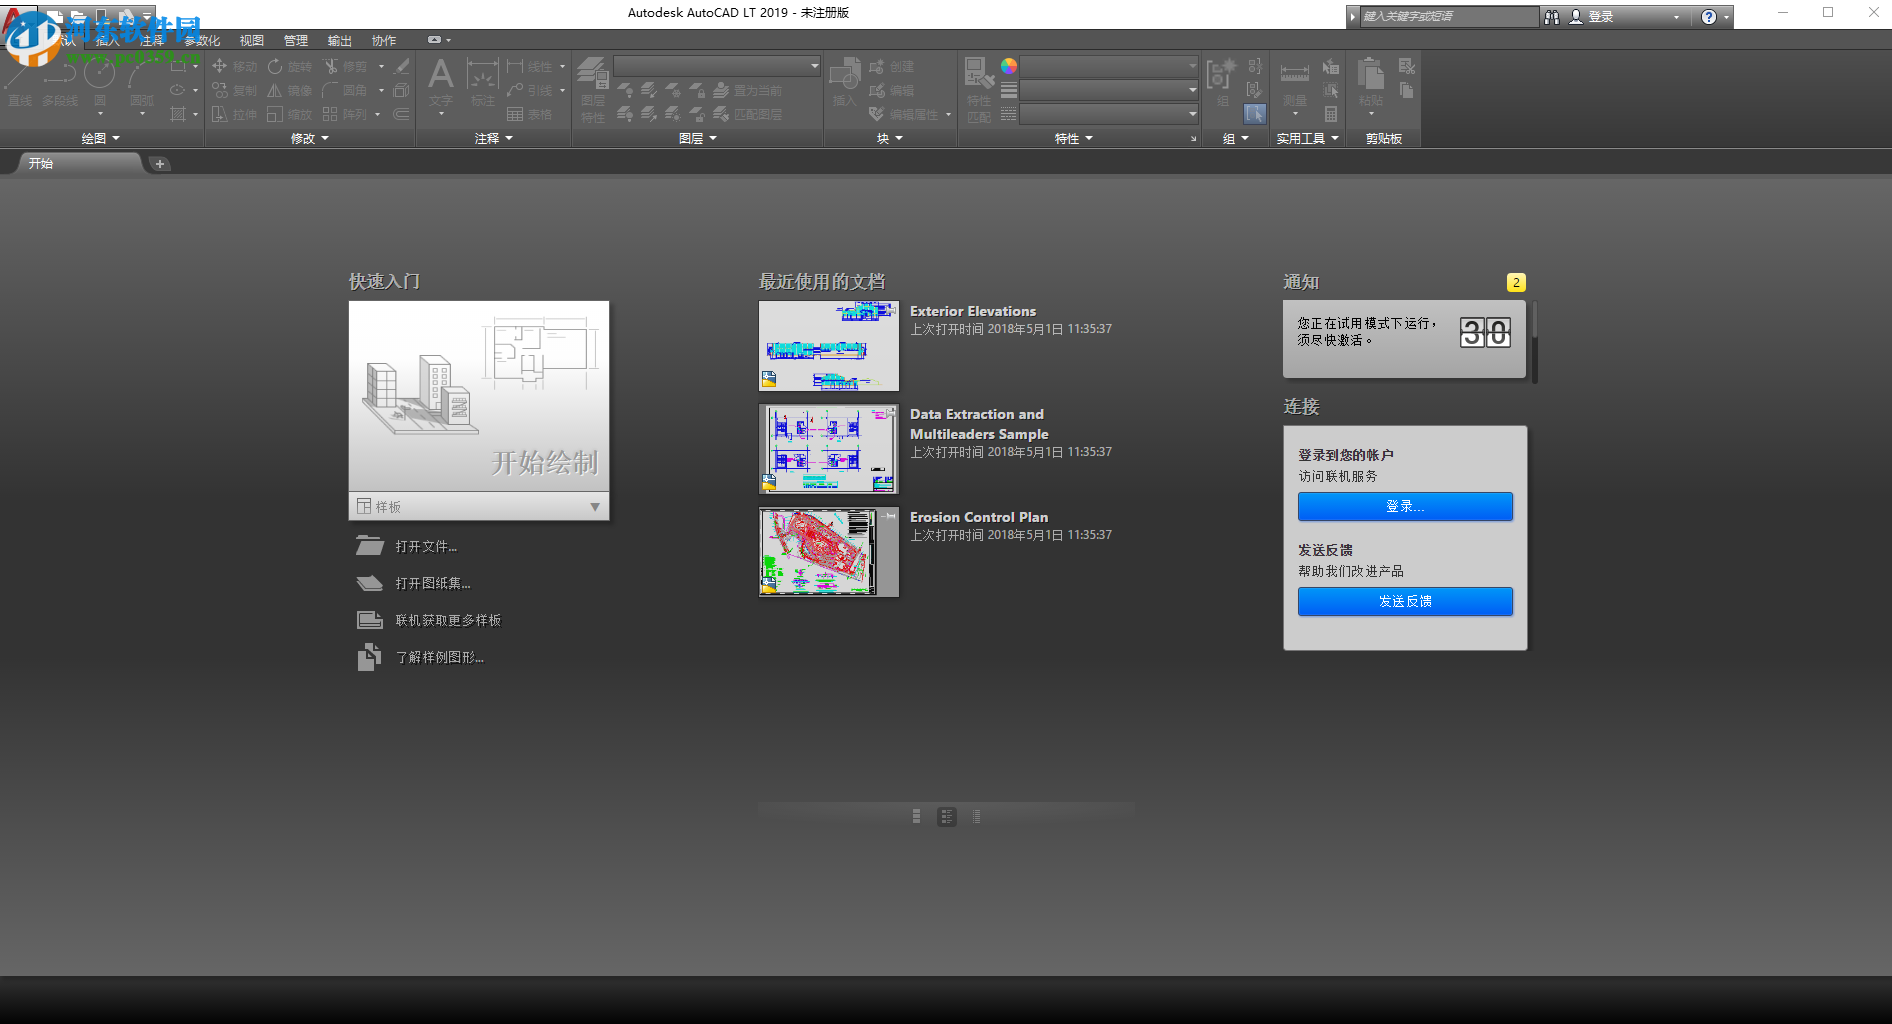The height and width of the screenshot is (1024, 1892).
Task: Click the color wheel in 特性 panel
Action: pyautogui.click(x=1008, y=65)
